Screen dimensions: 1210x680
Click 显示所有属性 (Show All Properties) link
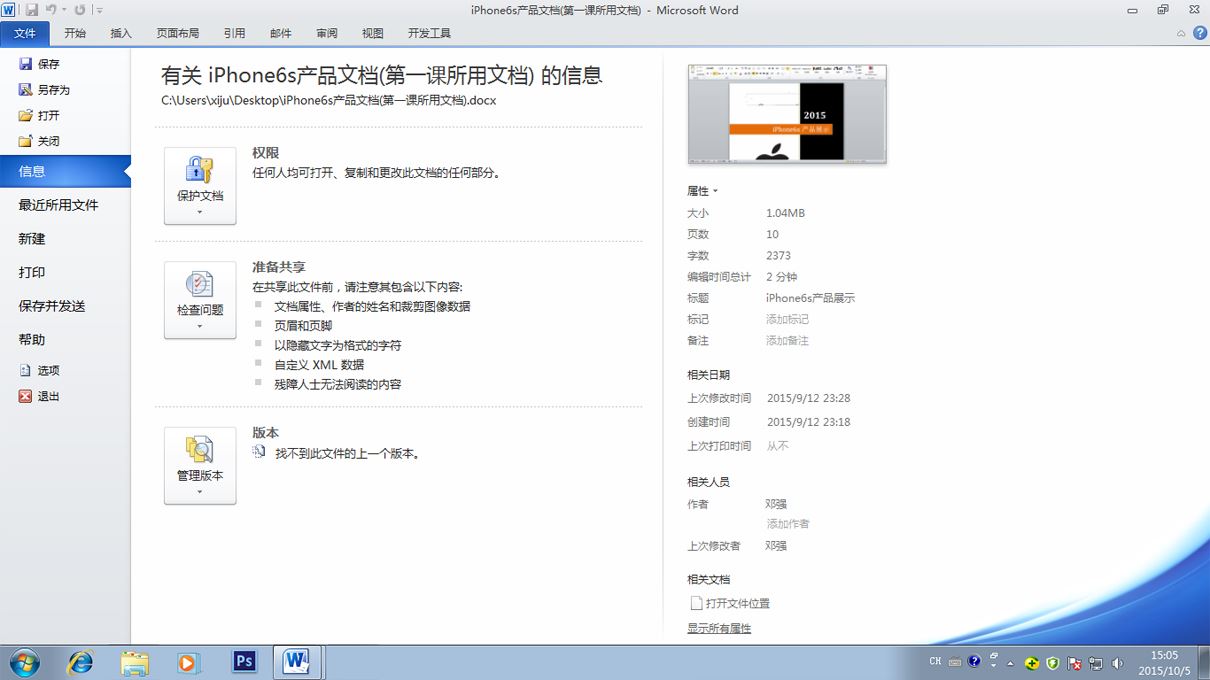[719, 628]
